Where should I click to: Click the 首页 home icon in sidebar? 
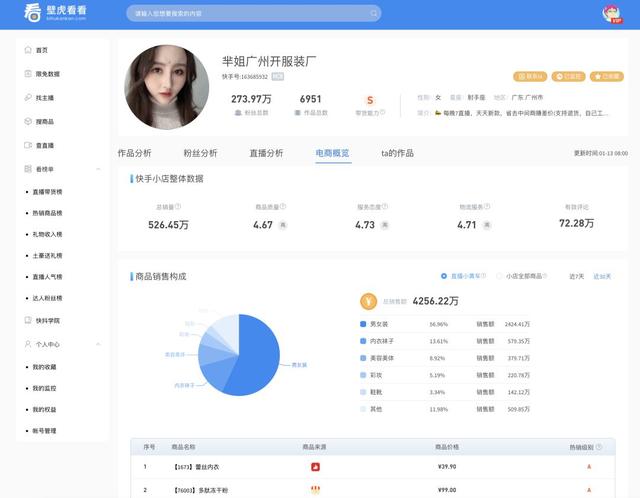coord(28,50)
